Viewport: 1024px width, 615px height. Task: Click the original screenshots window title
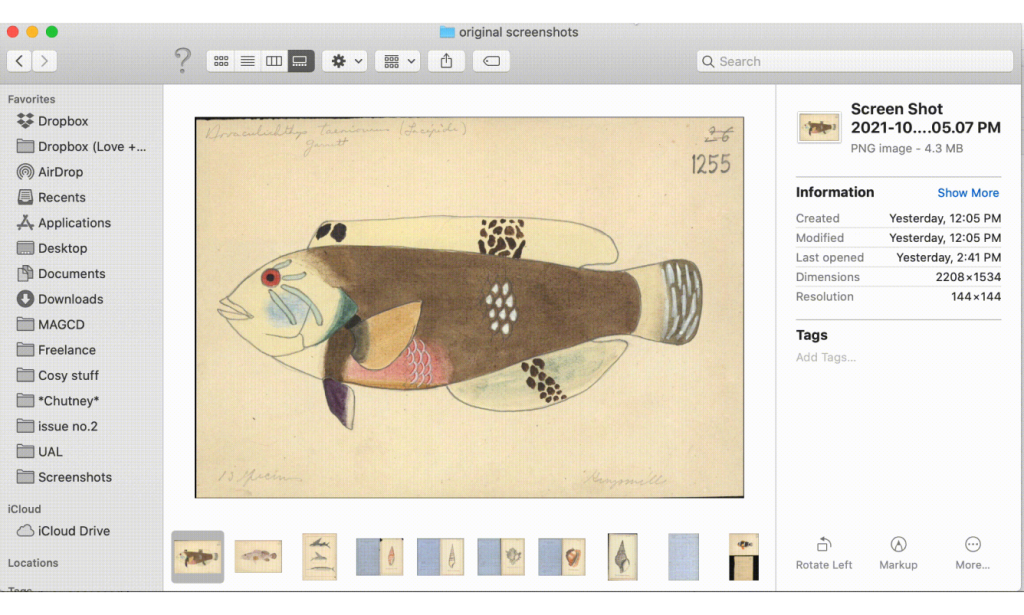509,32
